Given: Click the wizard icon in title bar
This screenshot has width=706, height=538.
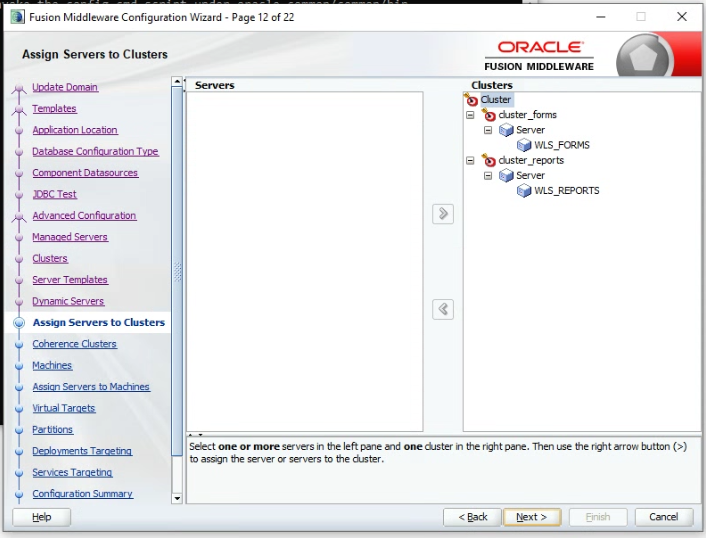Looking at the screenshot, I should [18, 17].
